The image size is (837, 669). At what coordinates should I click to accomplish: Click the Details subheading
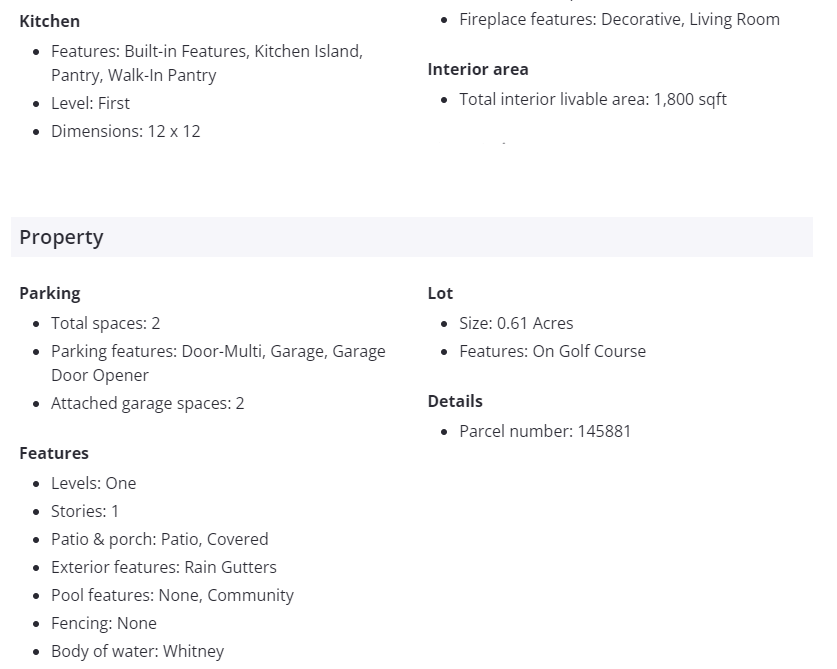(455, 401)
